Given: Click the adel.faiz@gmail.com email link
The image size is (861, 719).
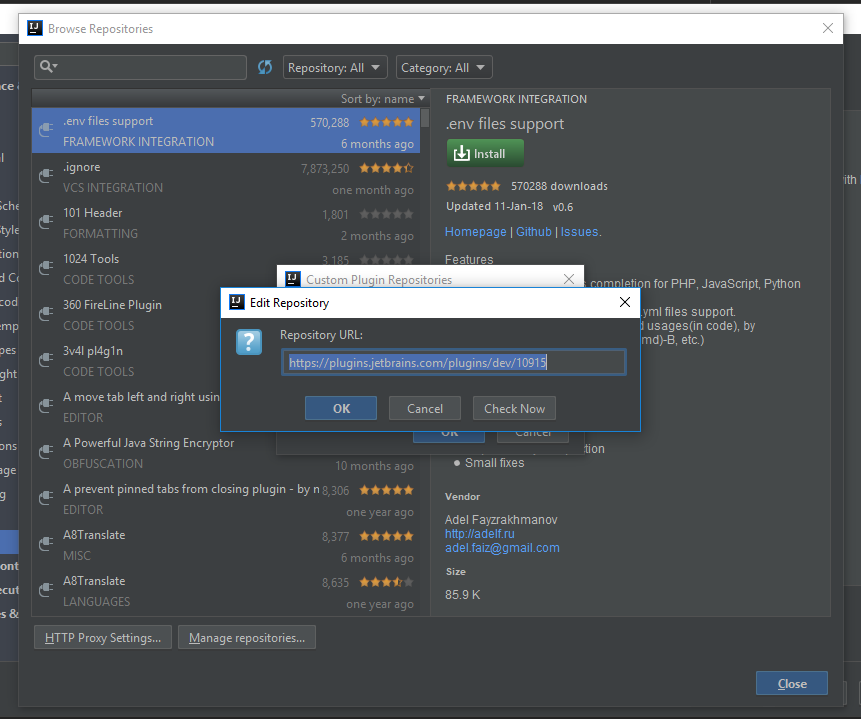Looking at the screenshot, I should pos(502,548).
